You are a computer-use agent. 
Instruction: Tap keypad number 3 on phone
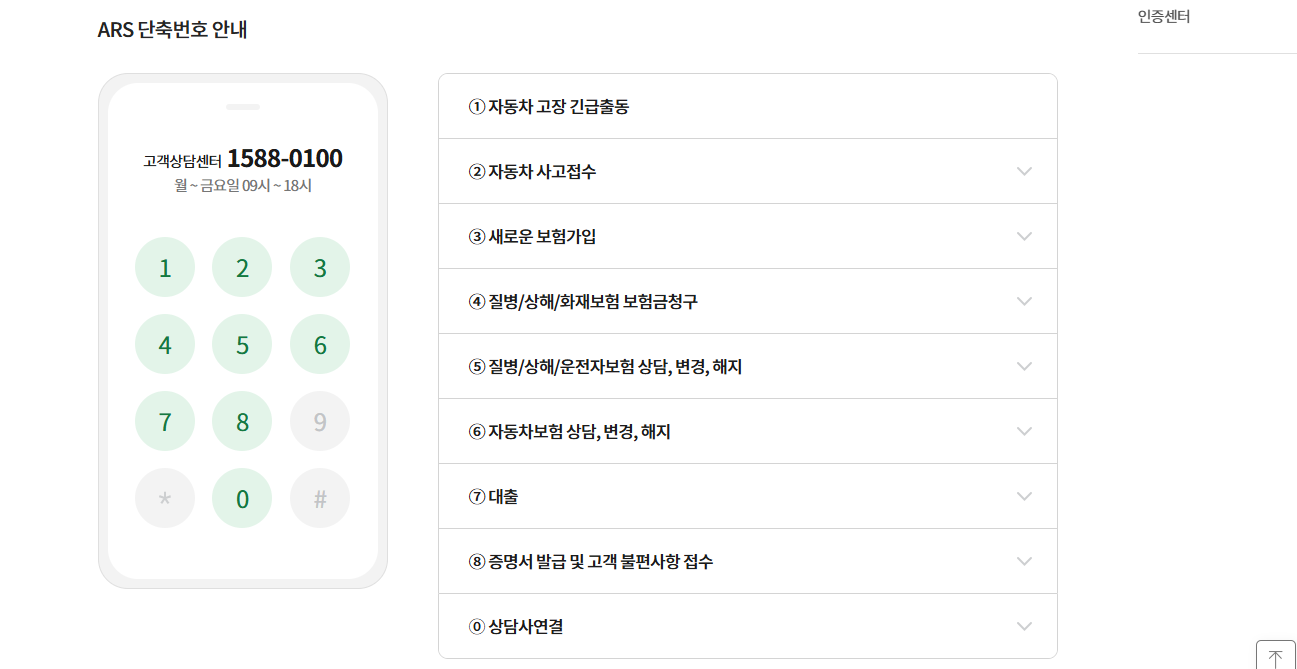point(320,267)
